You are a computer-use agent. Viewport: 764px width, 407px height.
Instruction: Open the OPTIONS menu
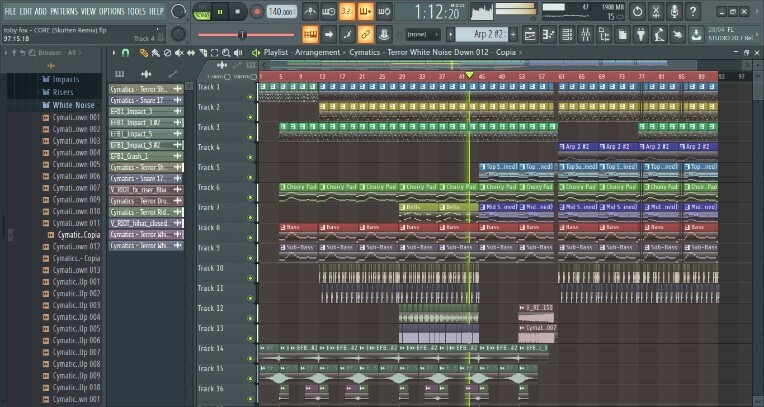click(112, 11)
